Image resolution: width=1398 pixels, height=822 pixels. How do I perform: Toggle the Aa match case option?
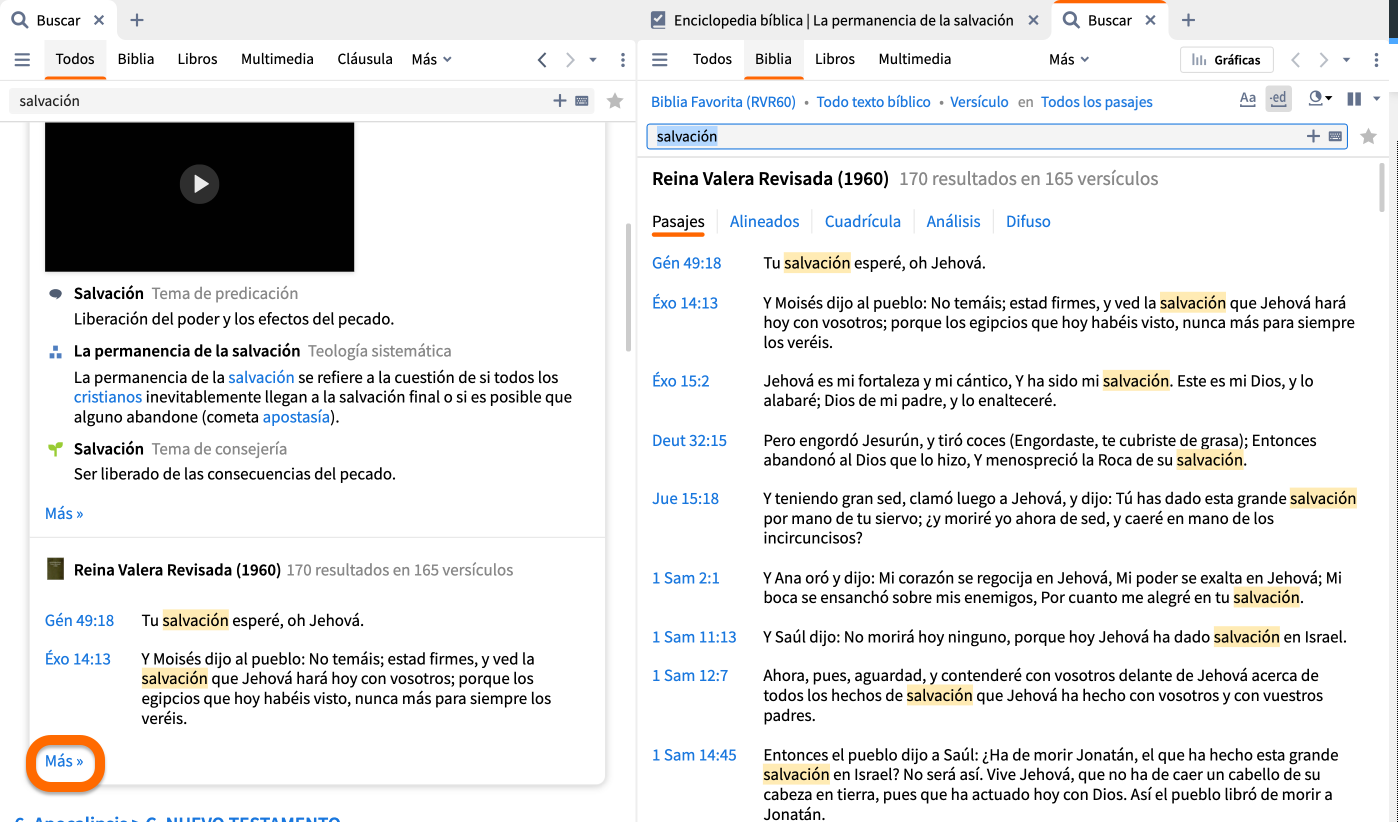point(1247,98)
